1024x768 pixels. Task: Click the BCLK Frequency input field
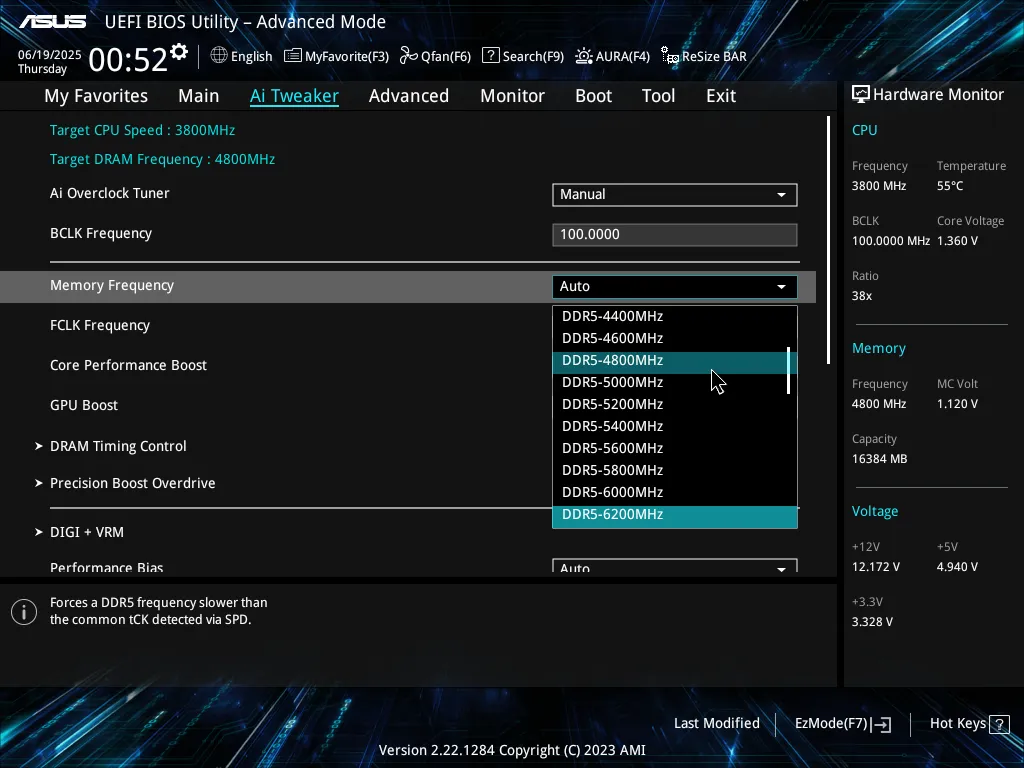tap(674, 234)
